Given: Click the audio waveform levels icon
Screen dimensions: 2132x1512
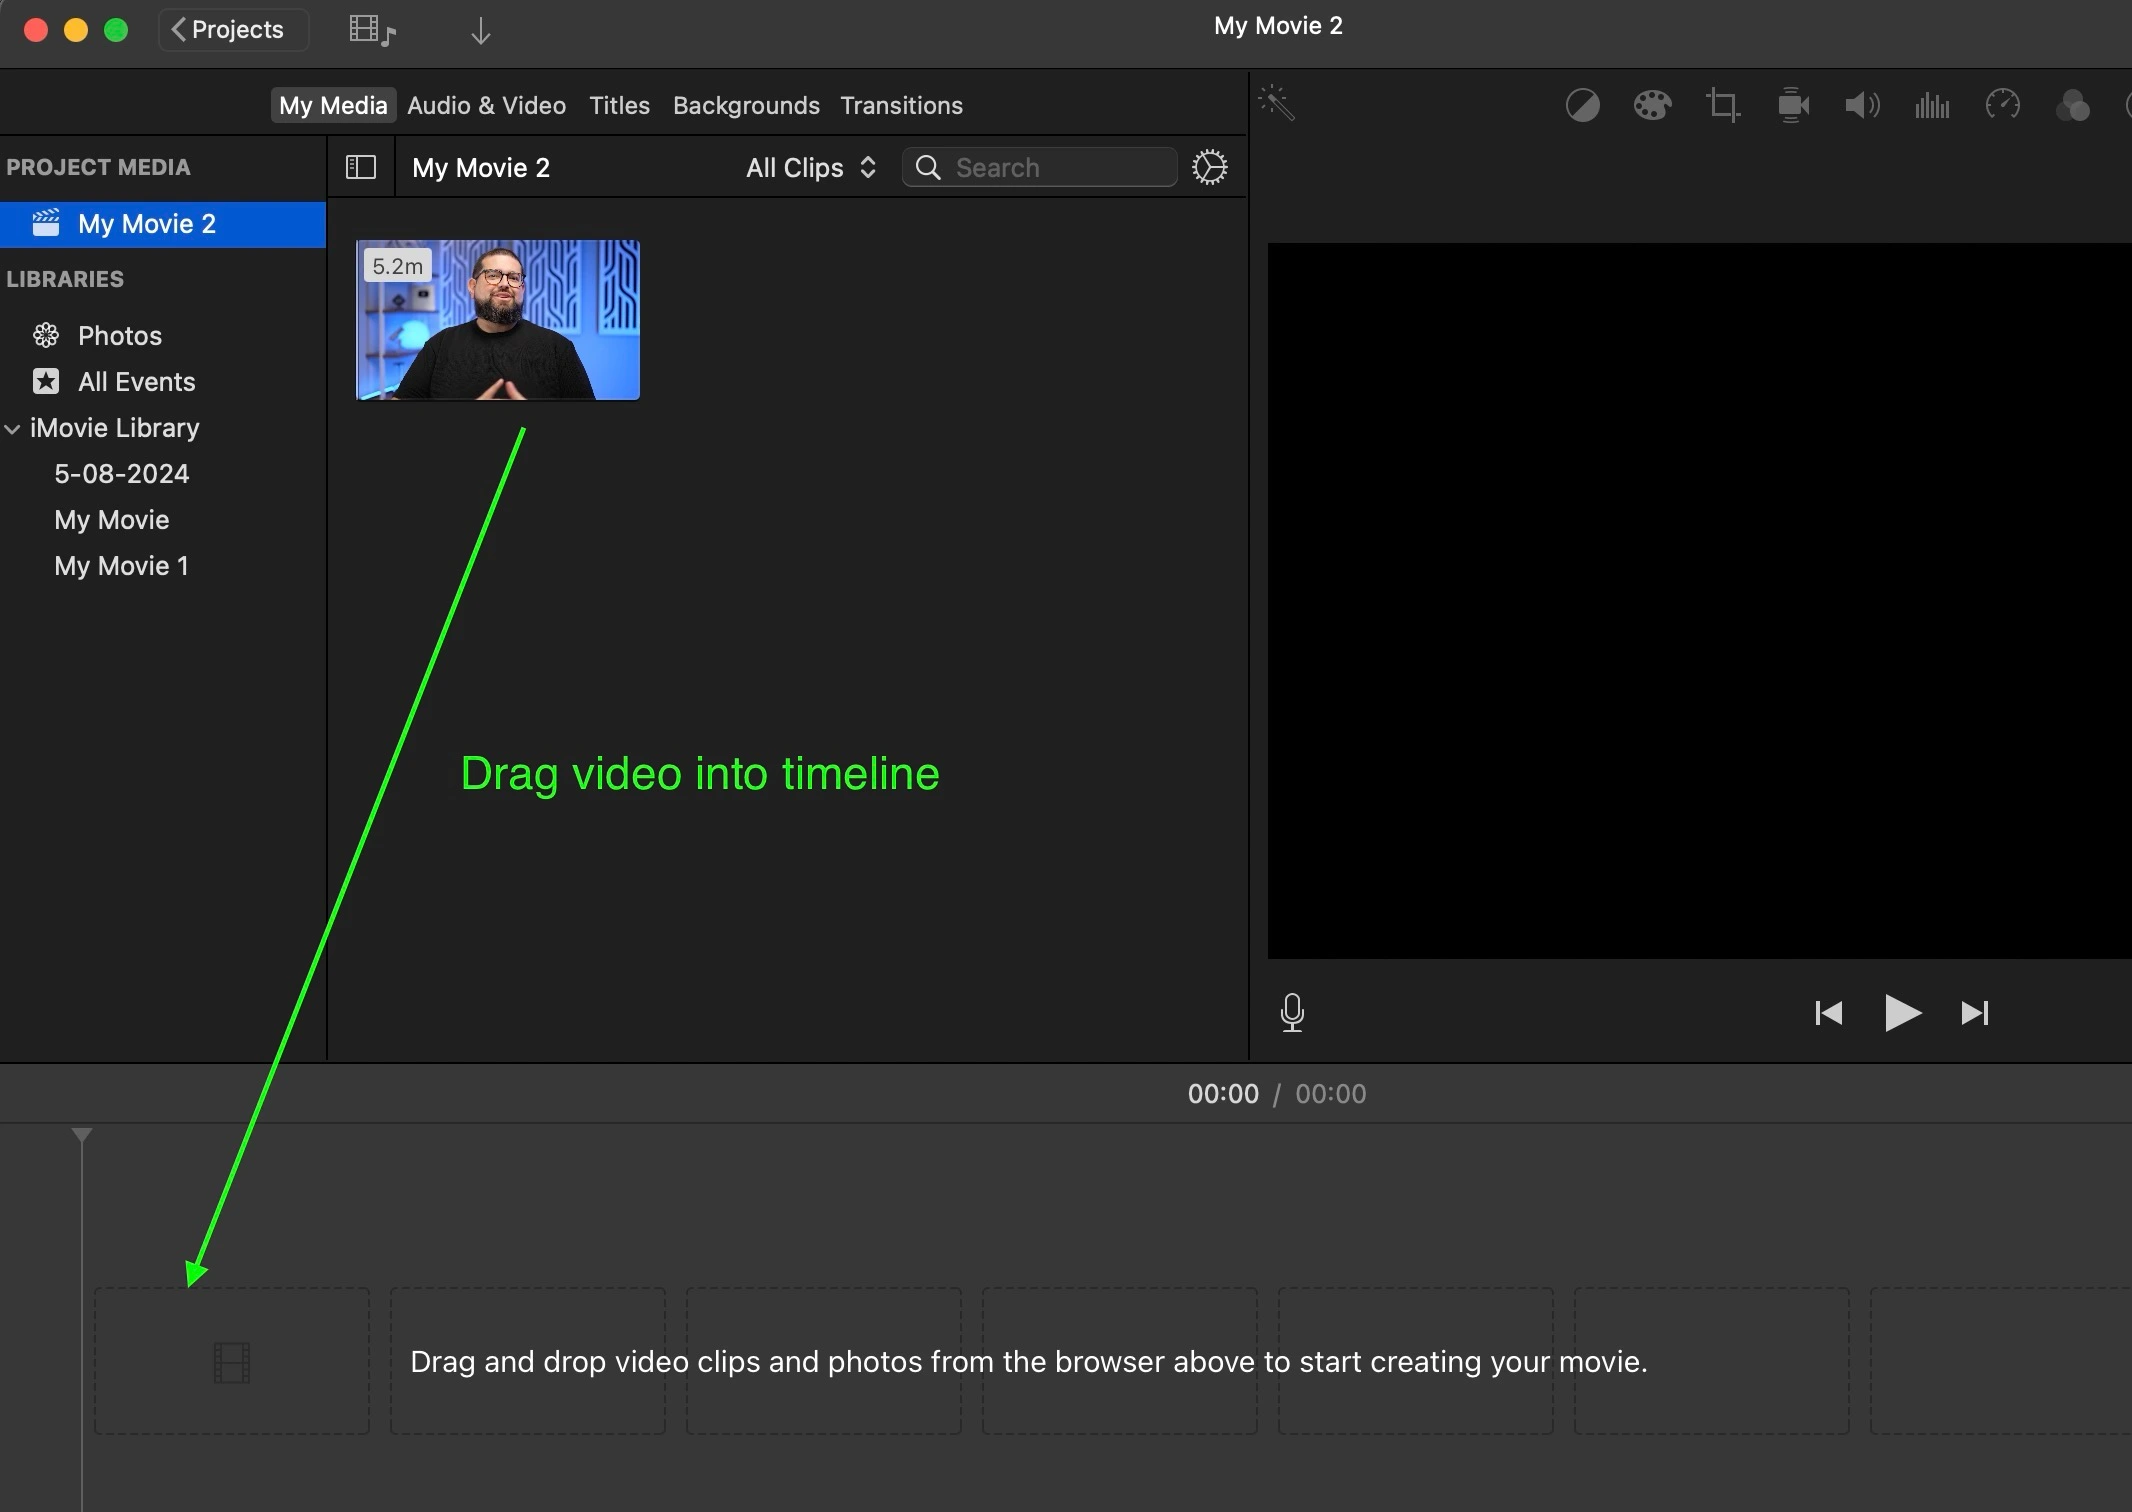Looking at the screenshot, I should click(x=1934, y=106).
